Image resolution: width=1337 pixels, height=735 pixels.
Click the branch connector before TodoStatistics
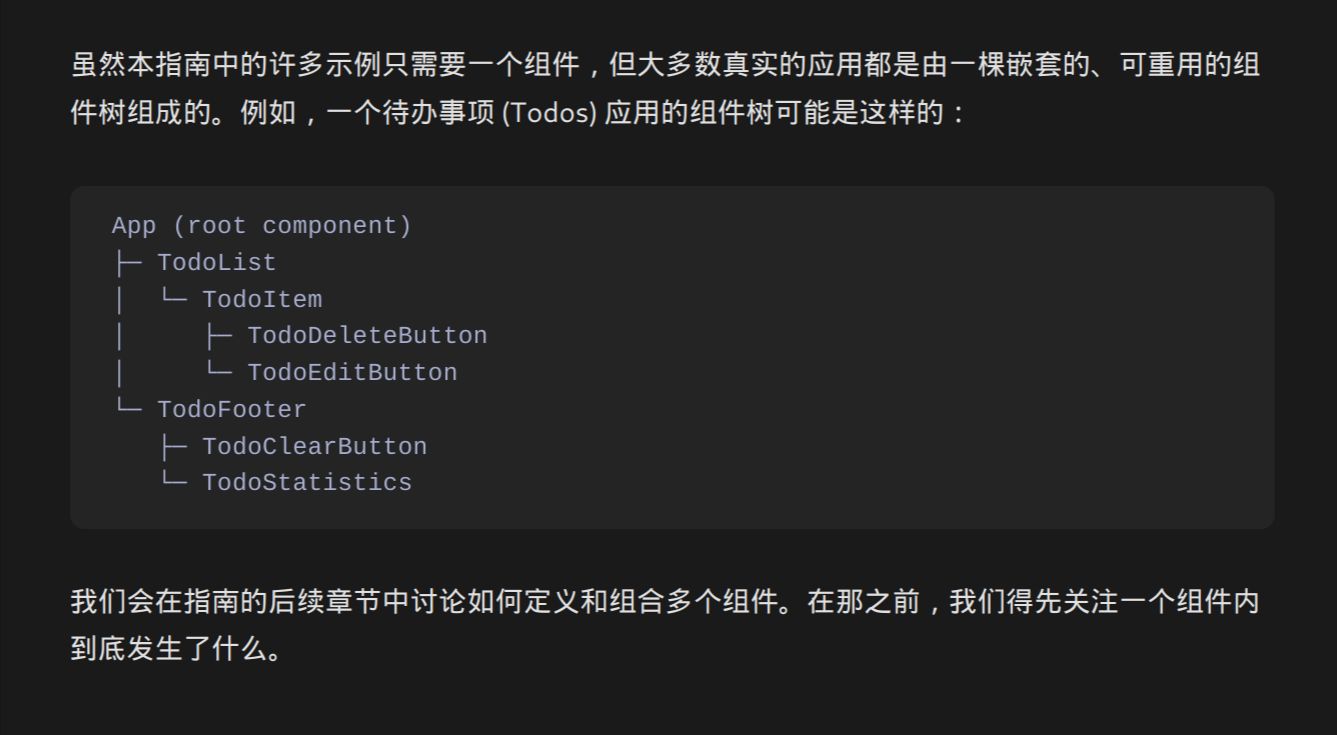tap(174, 481)
